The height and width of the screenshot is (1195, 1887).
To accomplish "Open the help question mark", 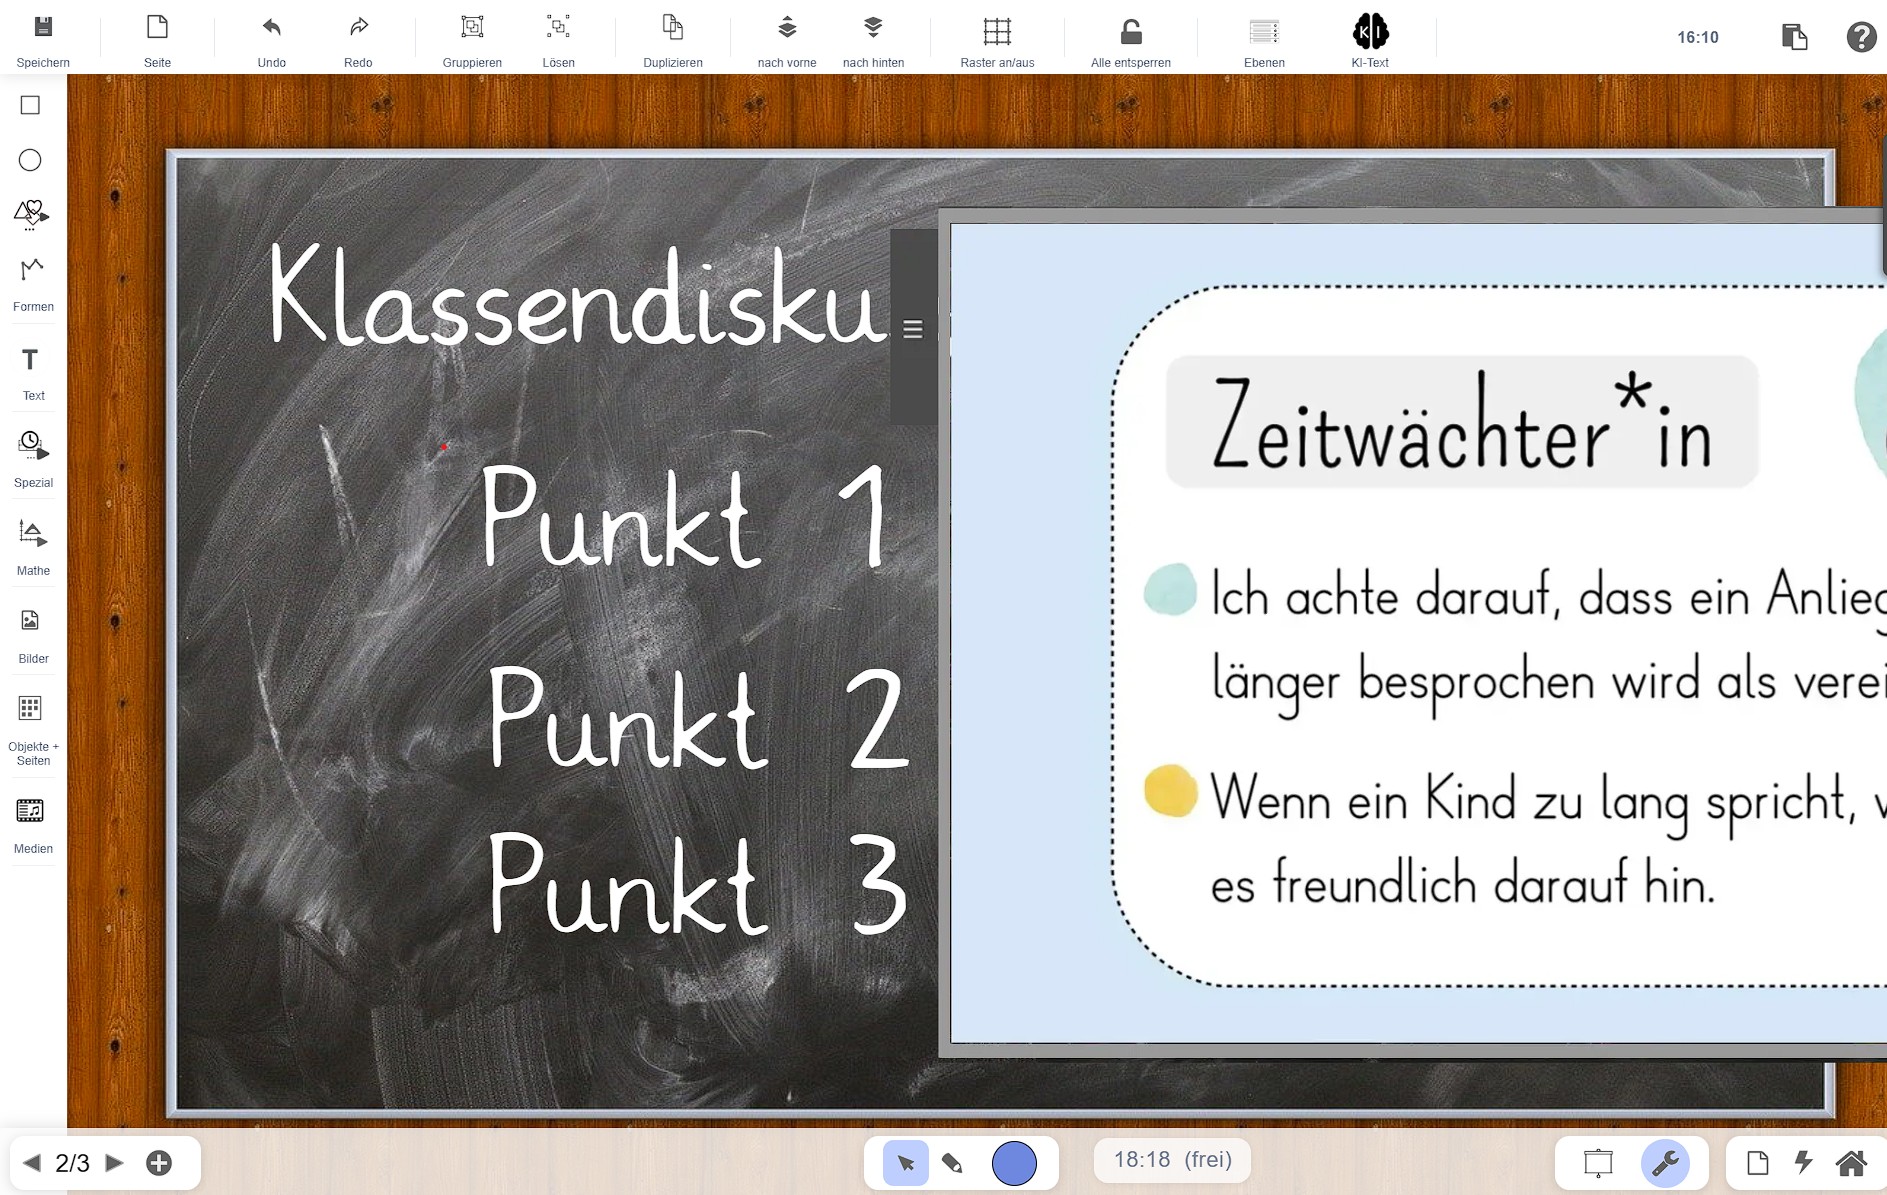I will click(x=1861, y=37).
